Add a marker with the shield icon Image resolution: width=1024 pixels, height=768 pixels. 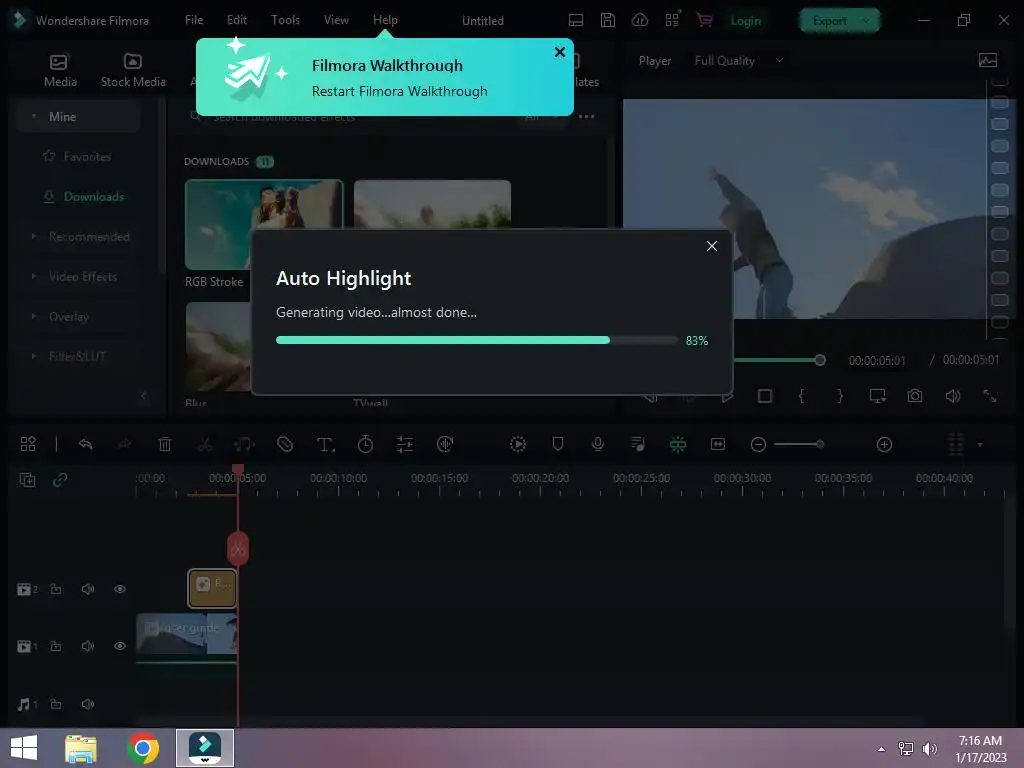(x=558, y=444)
